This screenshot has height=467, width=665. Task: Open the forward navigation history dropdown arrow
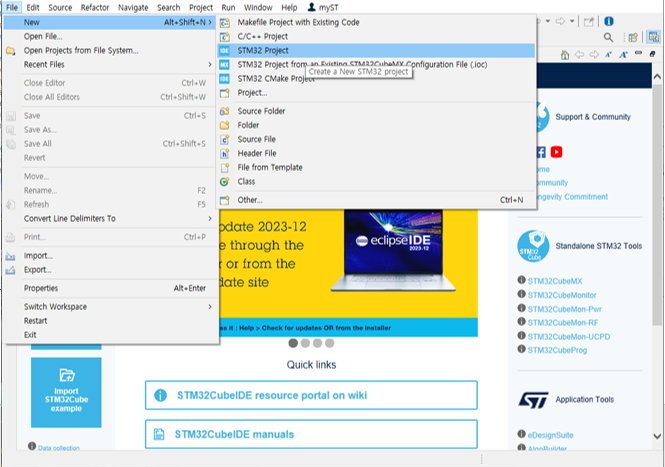[572, 21]
